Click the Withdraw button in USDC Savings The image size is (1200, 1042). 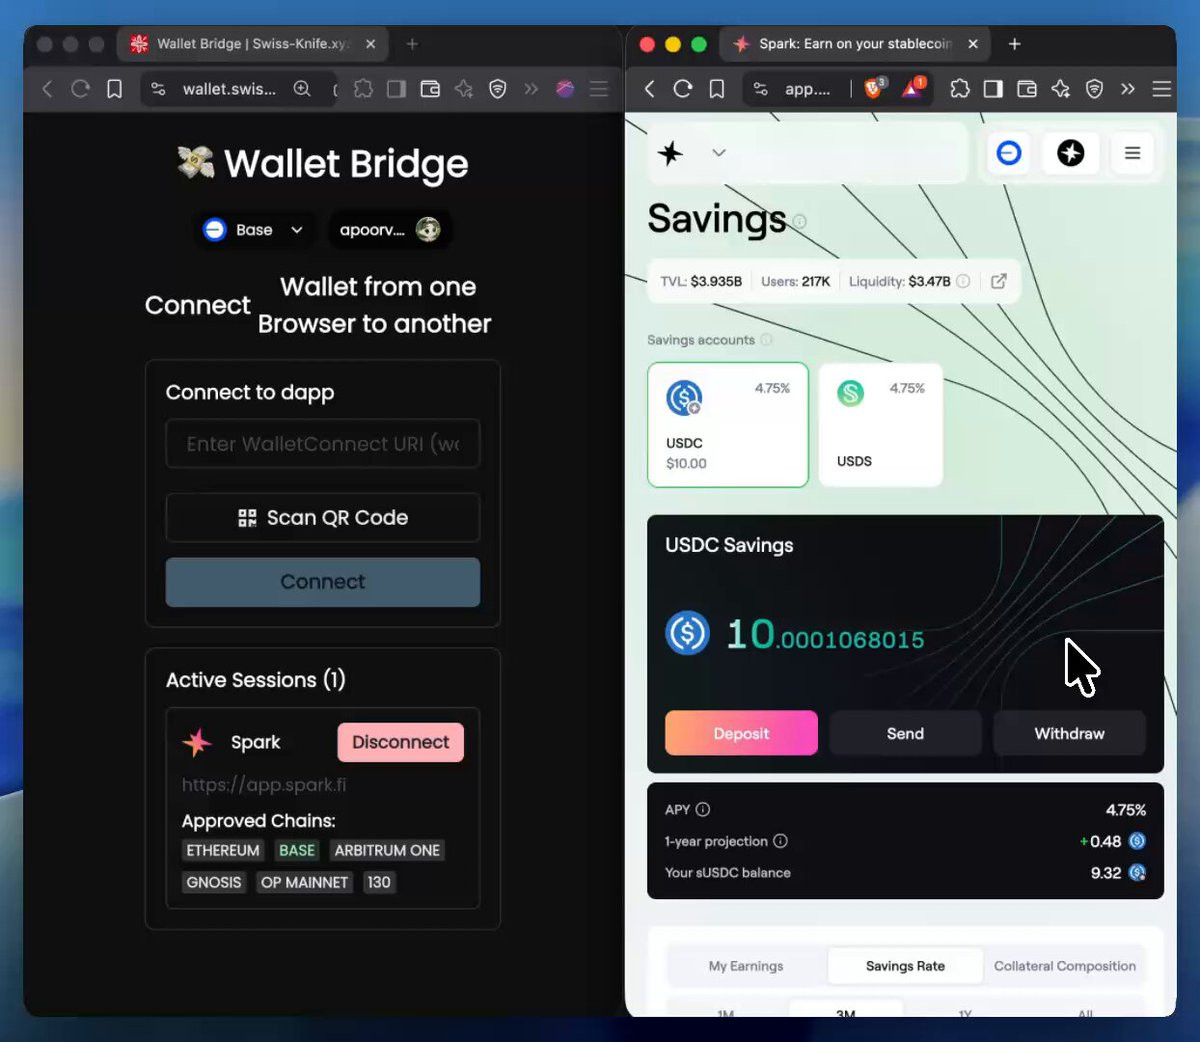(1069, 733)
